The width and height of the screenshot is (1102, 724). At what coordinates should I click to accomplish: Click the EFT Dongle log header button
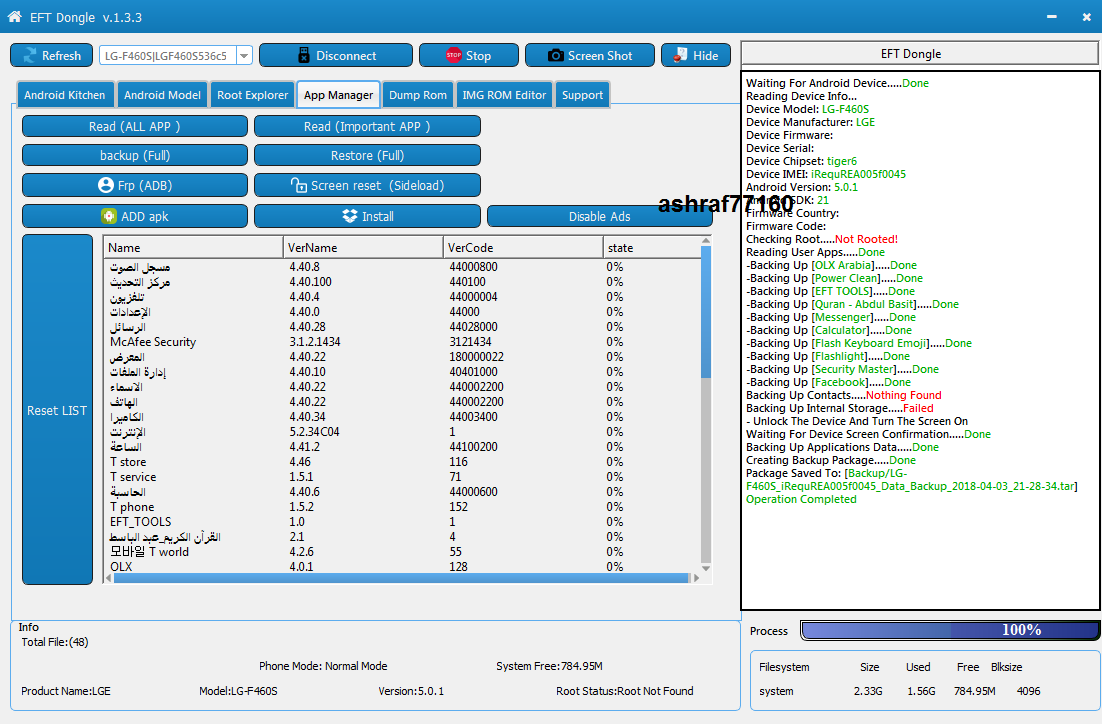(919, 53)
